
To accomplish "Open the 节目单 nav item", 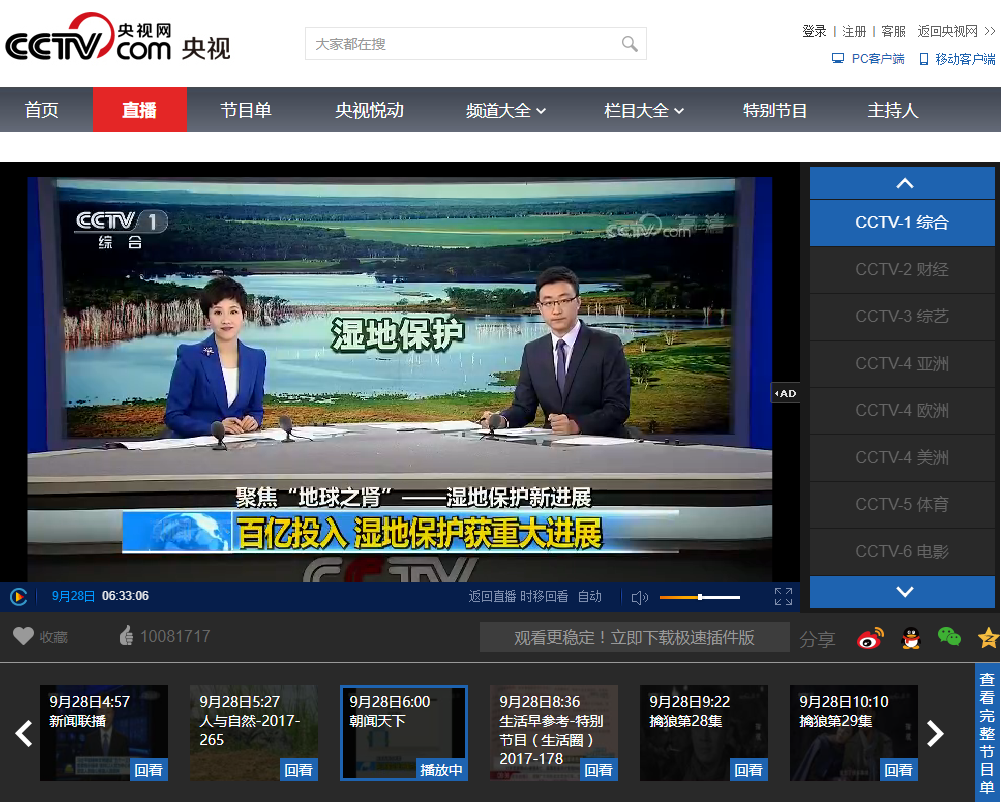I will (x=246, y=110).
